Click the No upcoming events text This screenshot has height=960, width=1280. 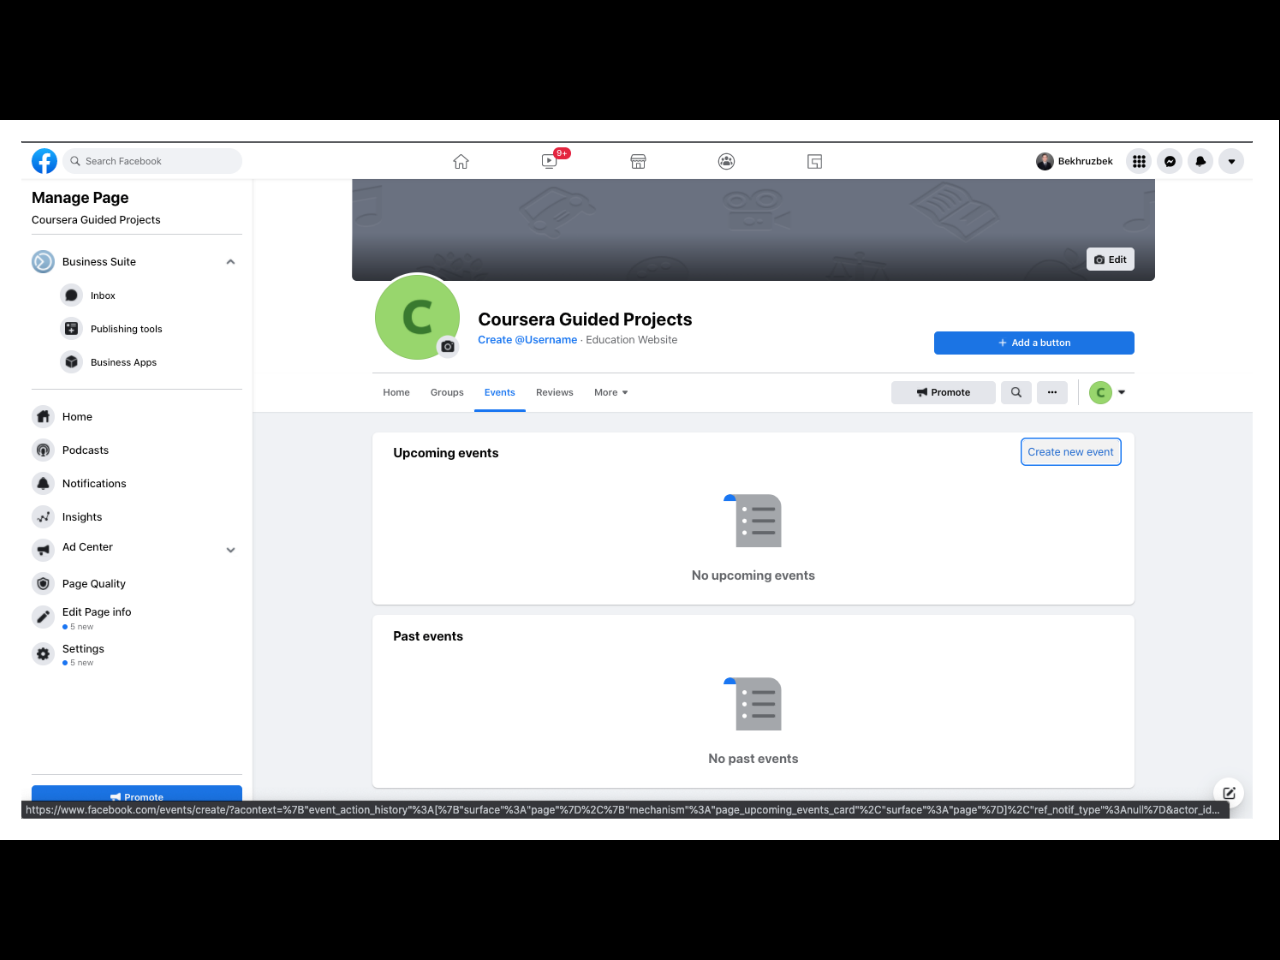tap(753, 576)
